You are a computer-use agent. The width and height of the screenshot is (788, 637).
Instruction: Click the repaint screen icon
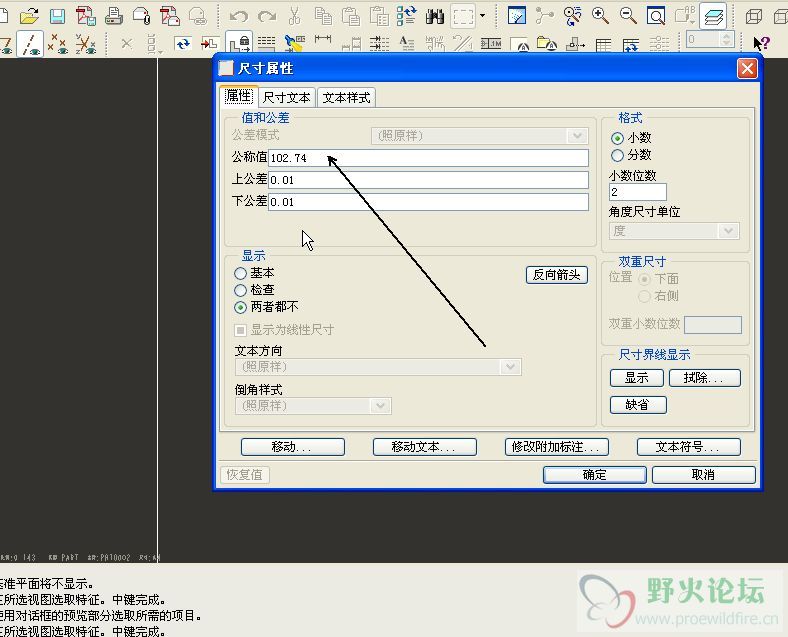click(x=517, y=16)
